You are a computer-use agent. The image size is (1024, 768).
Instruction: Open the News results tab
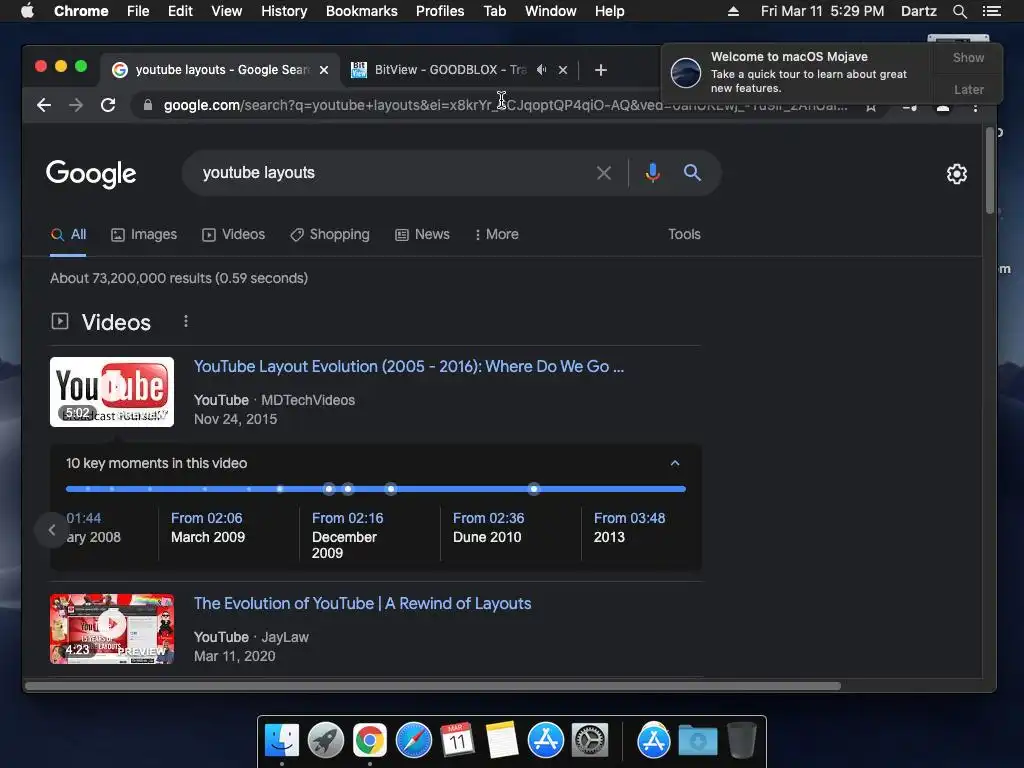tap(423, 234)
